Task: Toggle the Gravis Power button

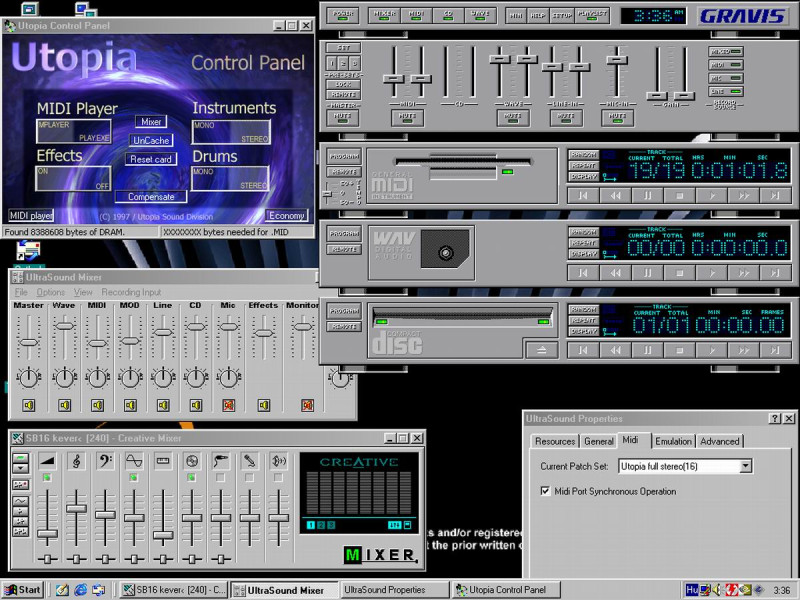Action: [x=343, y=15]
